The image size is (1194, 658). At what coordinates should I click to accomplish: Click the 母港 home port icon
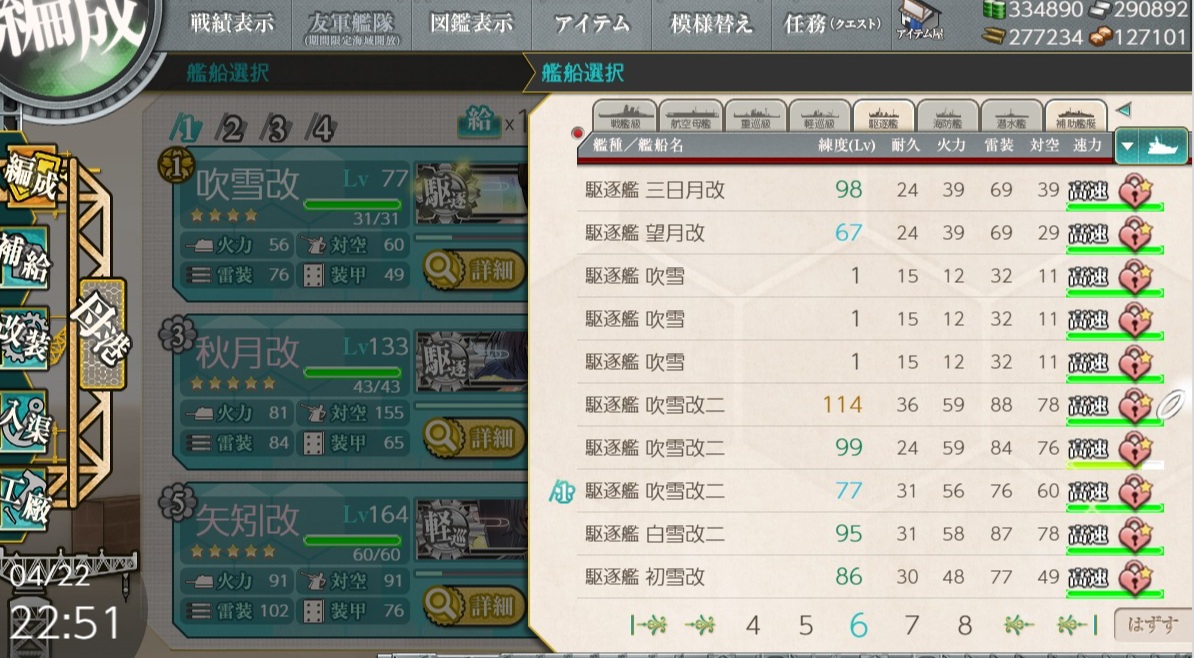pos(101,334)
